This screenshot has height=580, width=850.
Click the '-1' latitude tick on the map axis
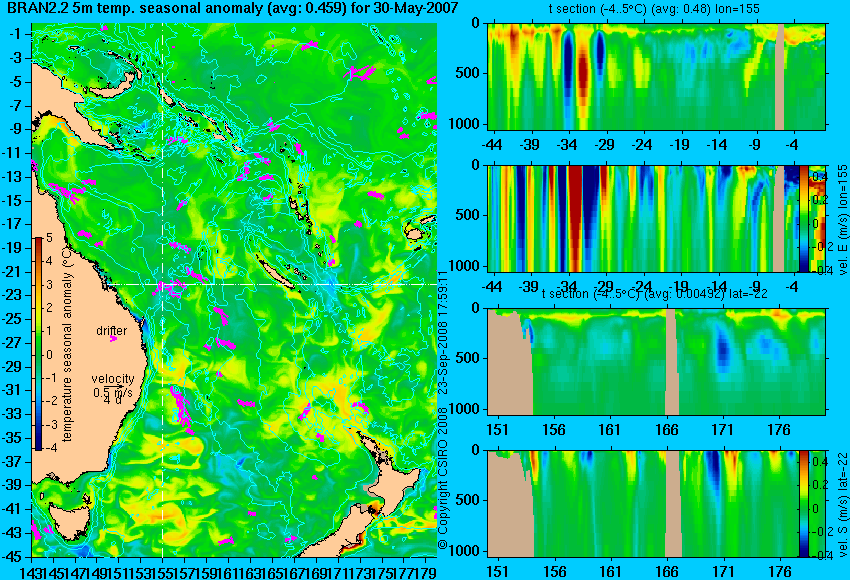18,34
